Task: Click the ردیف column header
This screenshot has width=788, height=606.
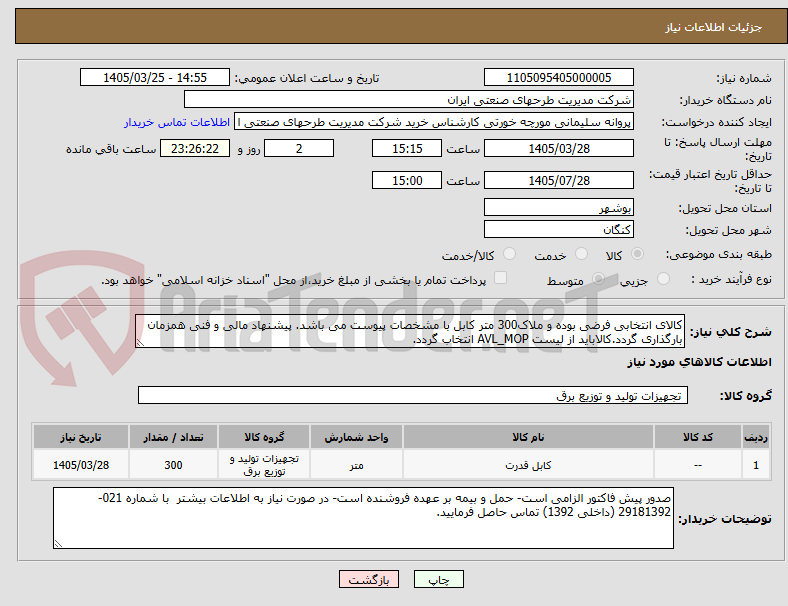Action: pos(755,437)
